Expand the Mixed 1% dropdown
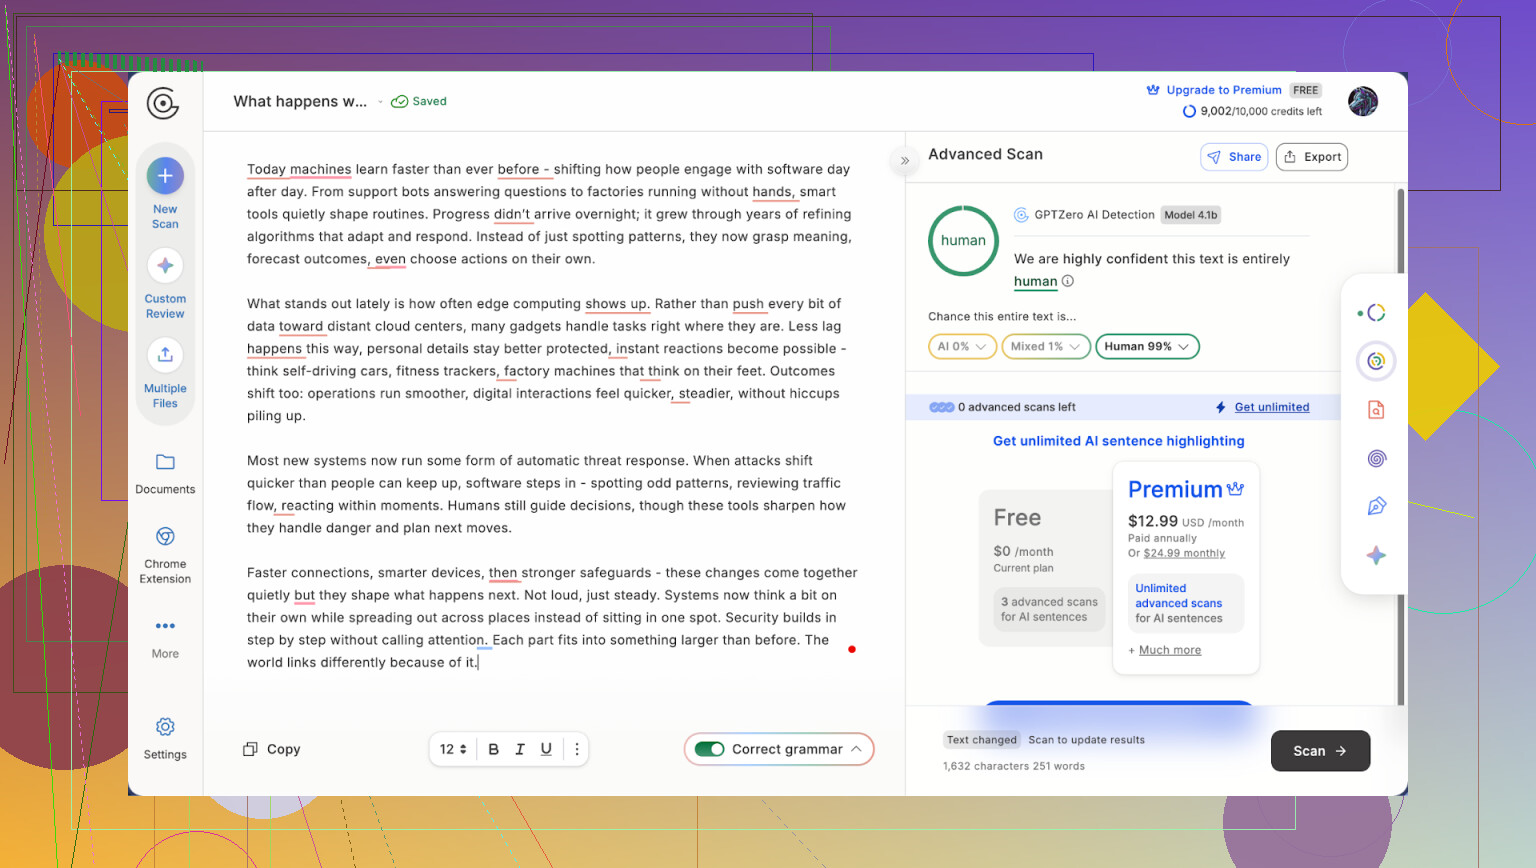This screenshot has height=868, width=1536. tap(1045, 347)
